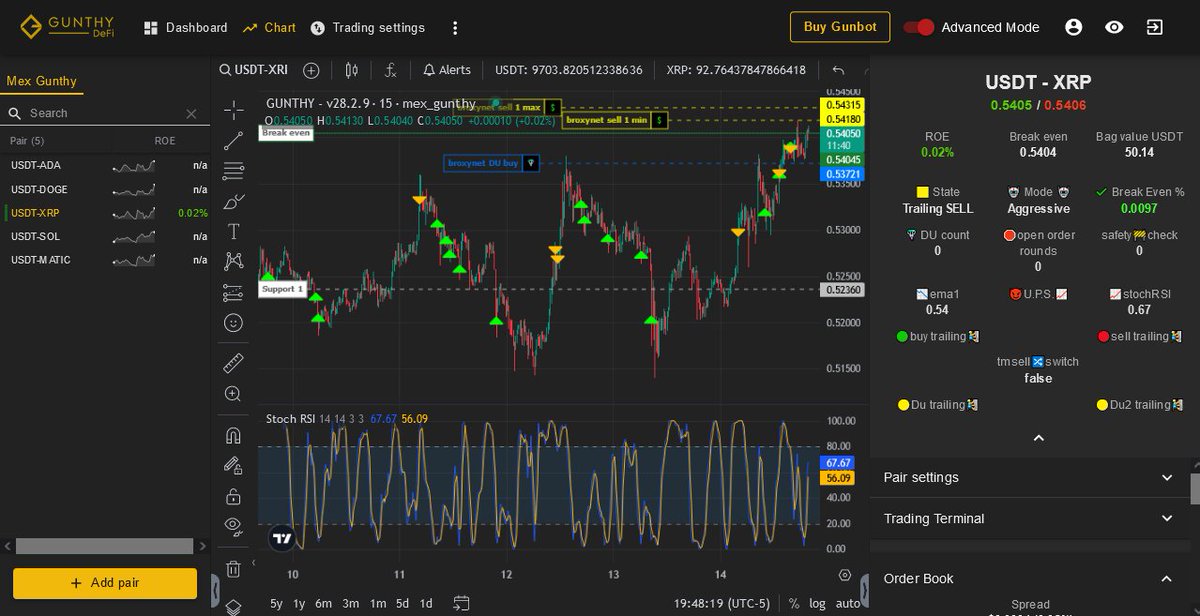The image size is (1200, 616).
Task: Open the user account profile icon
Action: 1073,27
